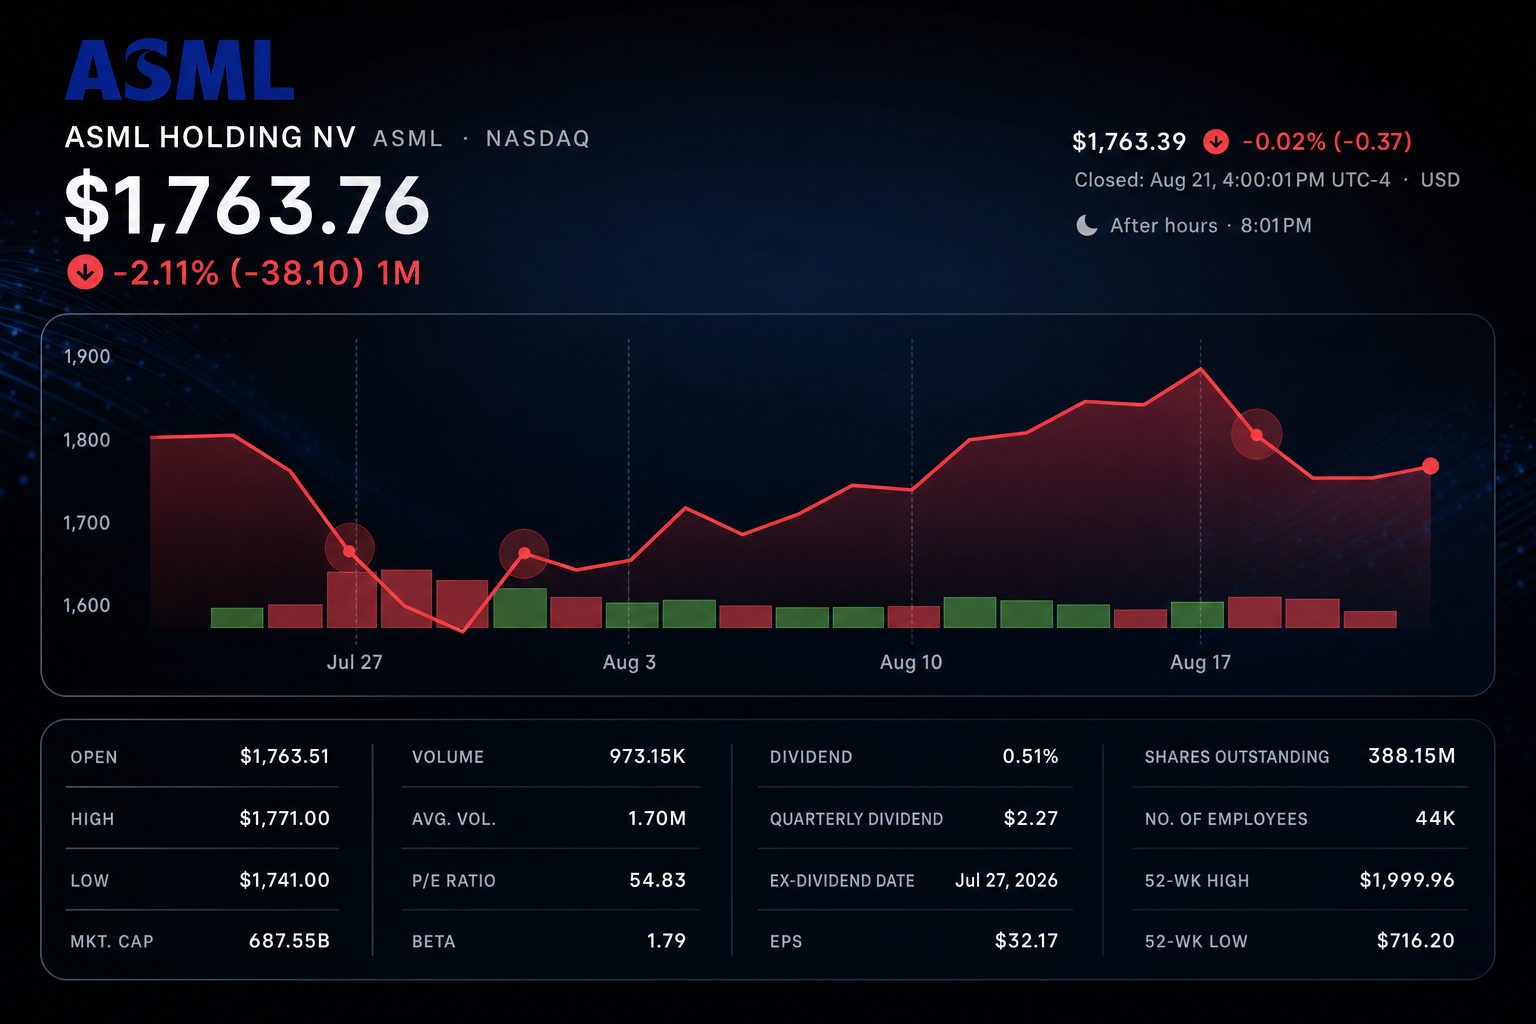Click the "VOLUME" row label
Screen dimensions: 1536x1024
click(x=448, y=758)
